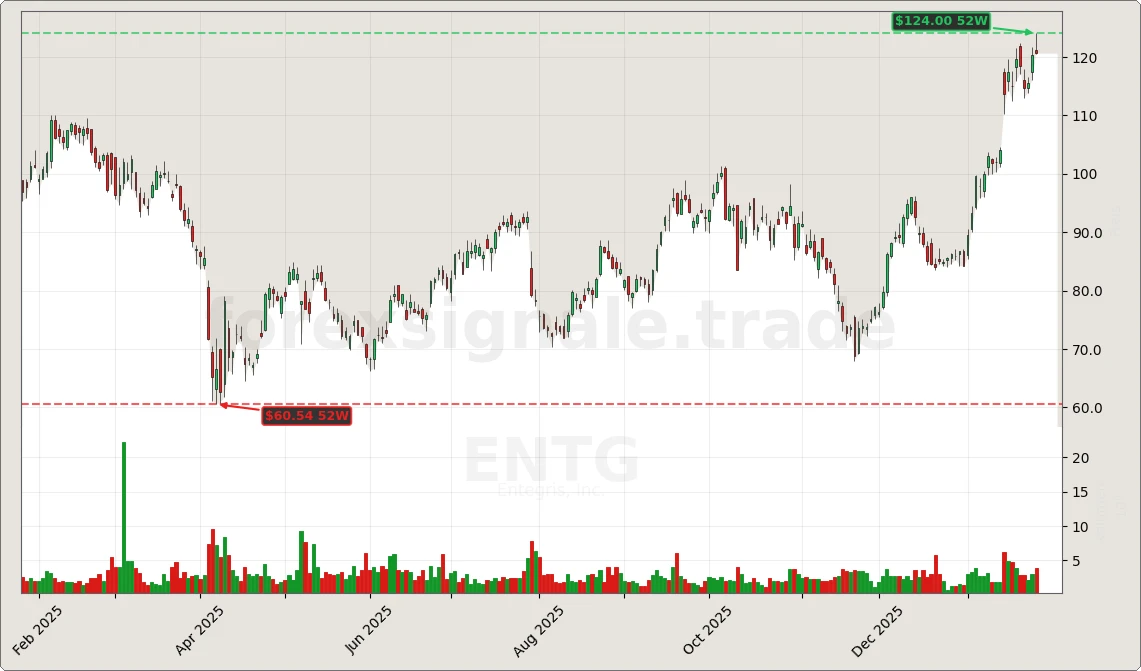Click the ENTG ticker watermark
Image resolution: width=1141 pixels, height=671 pixels.
[x=552, y=461]
